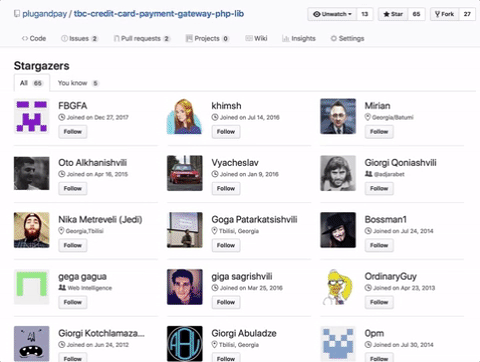Open the Wiki tab
Screen dimensions: 480x362
(256, 38)
